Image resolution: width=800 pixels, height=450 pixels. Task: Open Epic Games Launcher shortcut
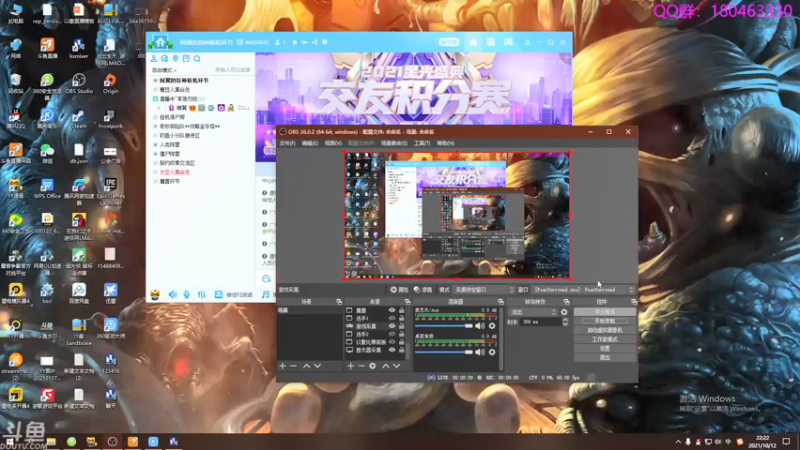(x=110, y=191)
